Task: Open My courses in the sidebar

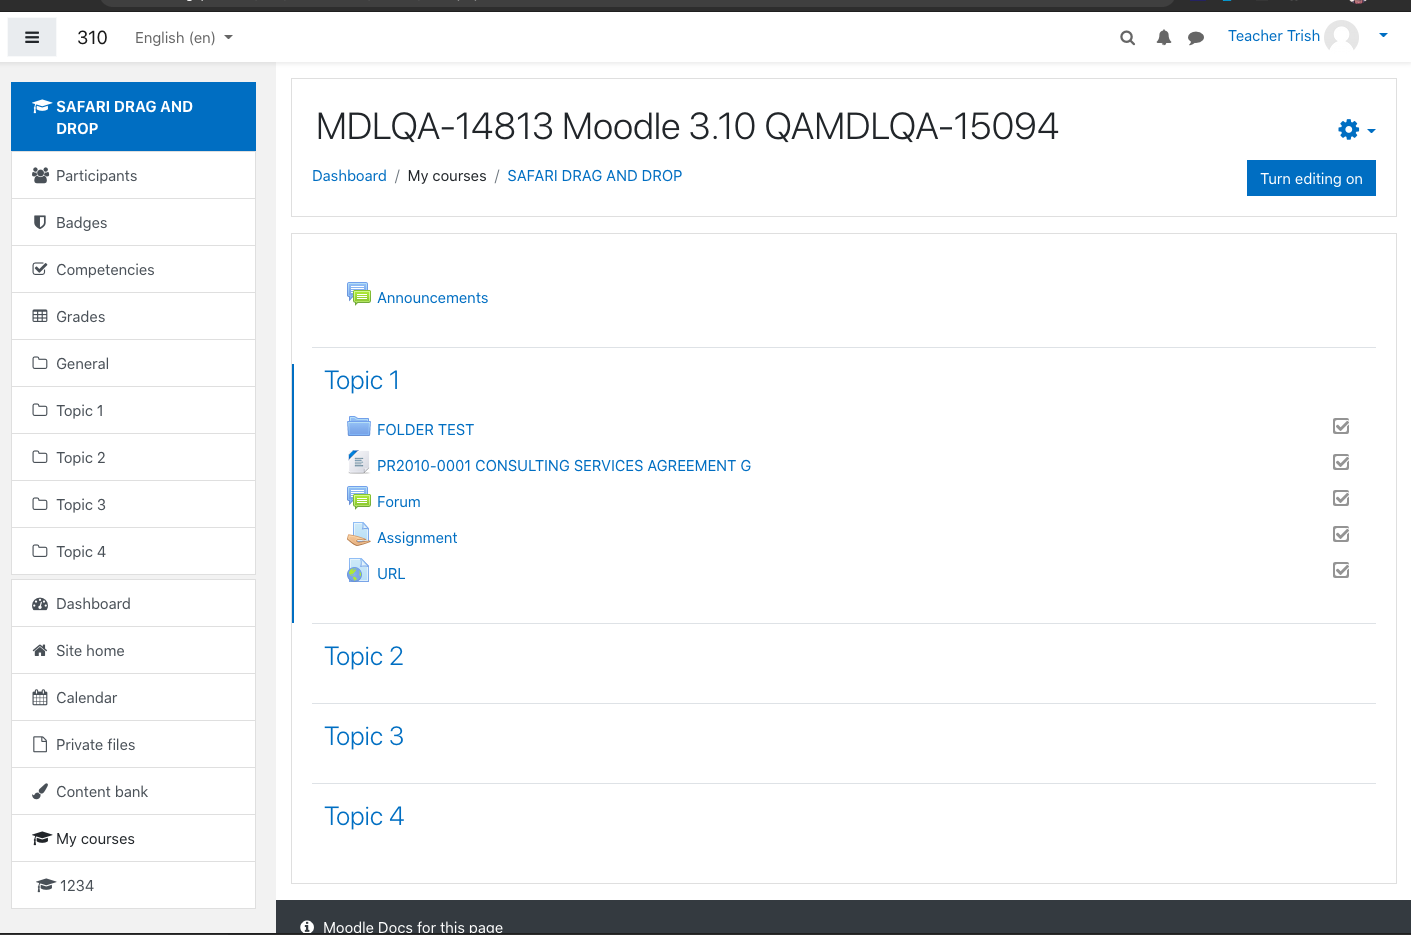Action: coord(133,838)
